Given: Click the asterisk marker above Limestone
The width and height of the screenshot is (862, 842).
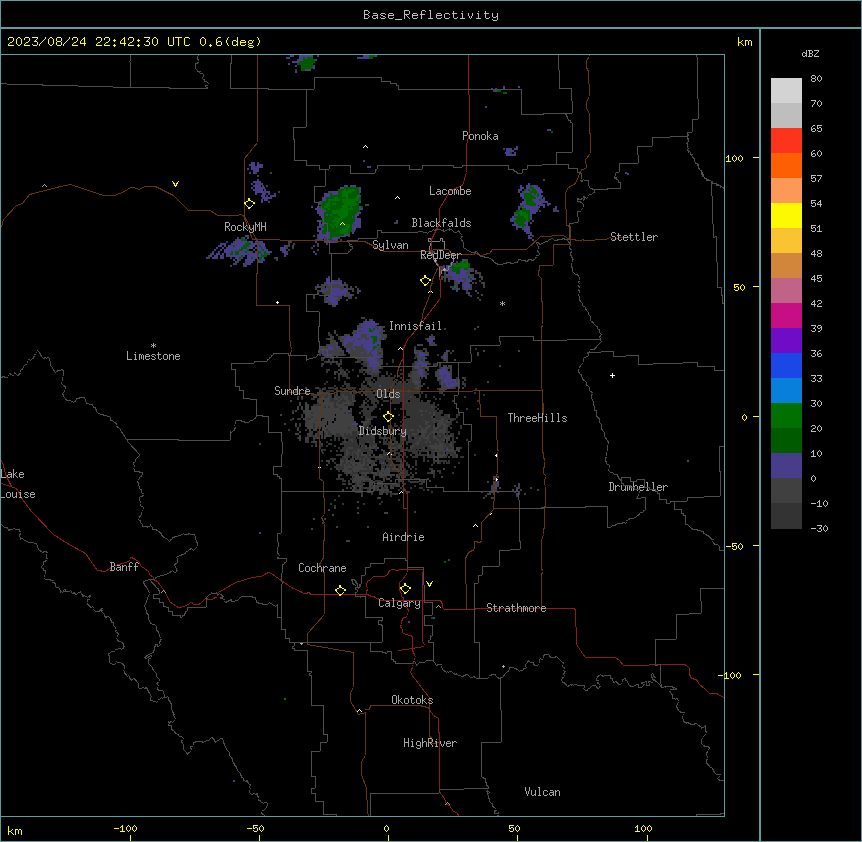Looking at the screenshot, I should tap(153, 346).
